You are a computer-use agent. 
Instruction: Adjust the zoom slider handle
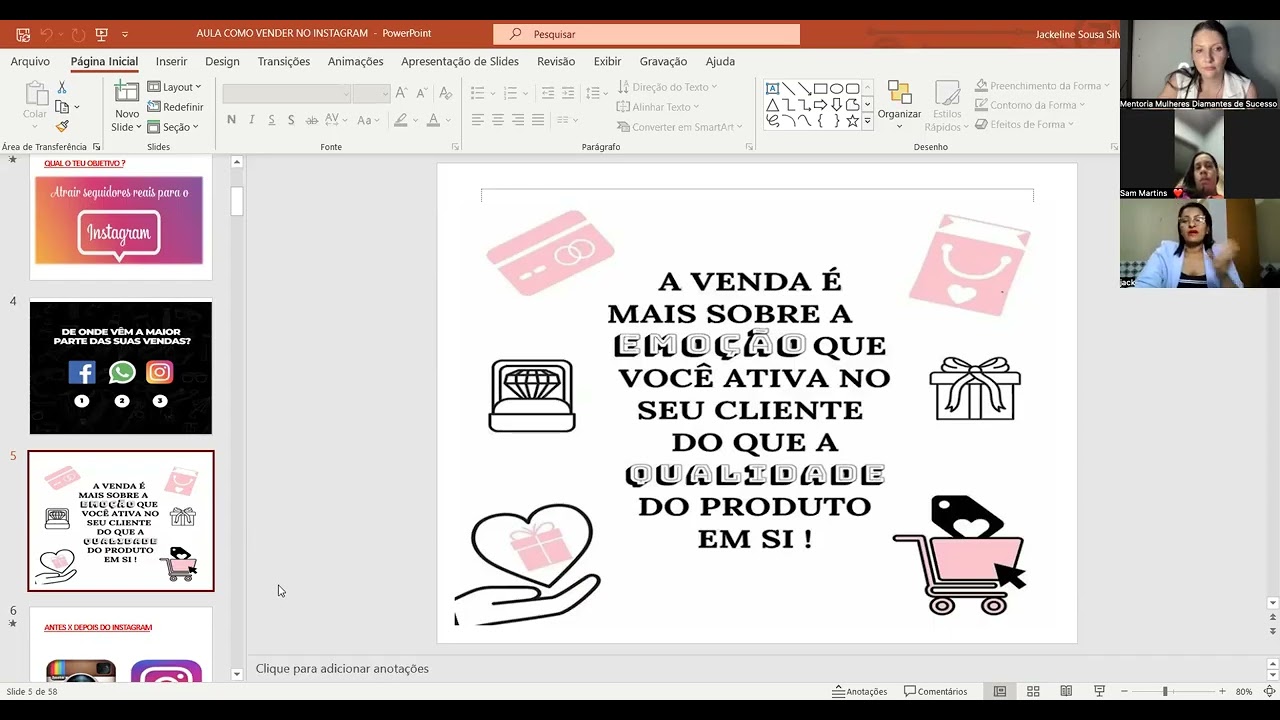pyautogui.click(x=1164, y=691)
